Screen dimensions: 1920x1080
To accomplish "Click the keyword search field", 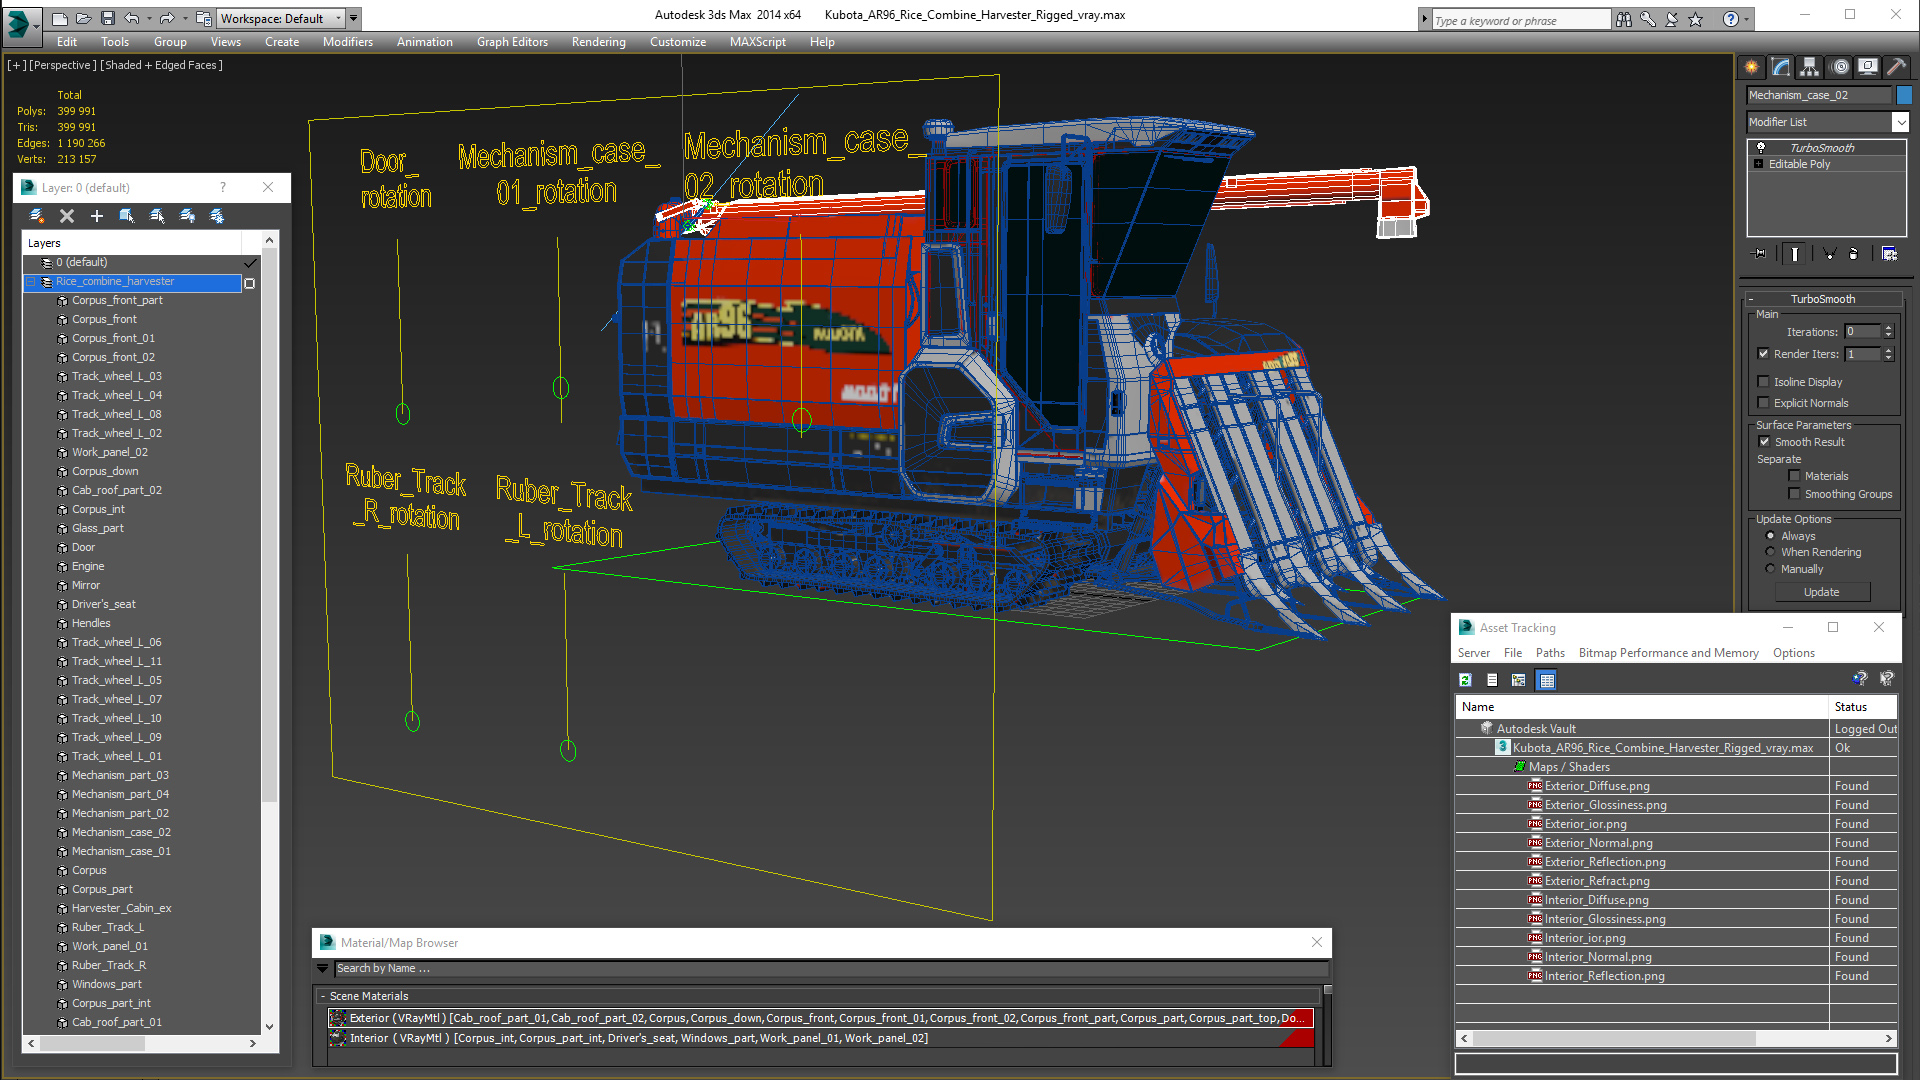I will click(1520, 20).
